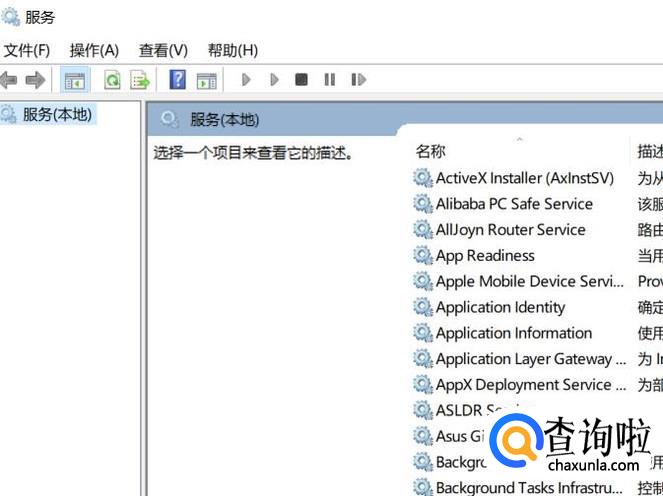Click the gear icon beside Application Information
Screen dimensions: 663x496
tap(423, 333)
